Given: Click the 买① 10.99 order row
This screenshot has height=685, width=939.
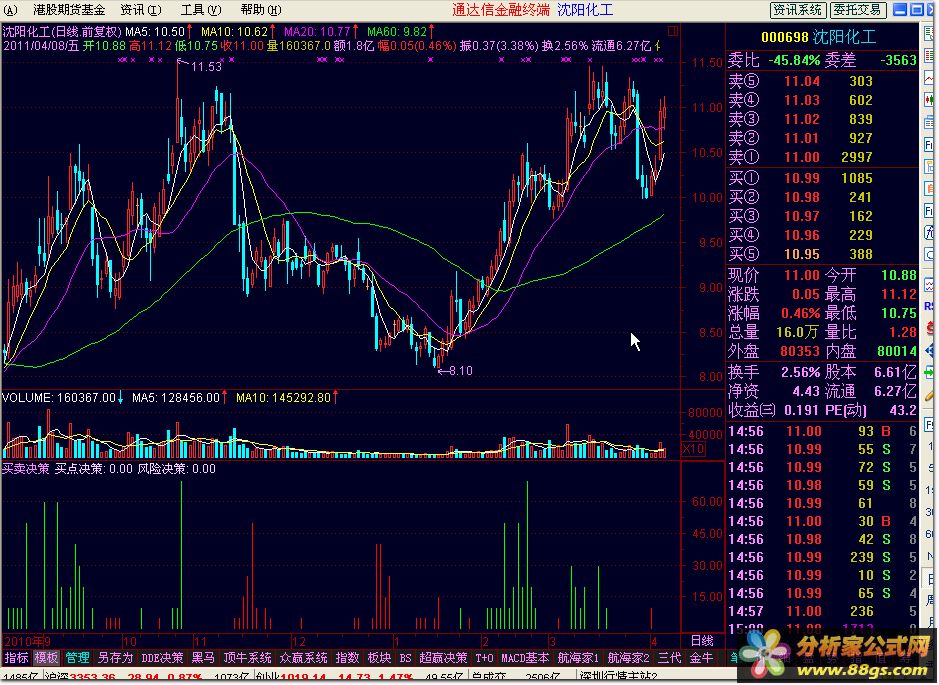Looking at the screenshot, I should [822, 178].
